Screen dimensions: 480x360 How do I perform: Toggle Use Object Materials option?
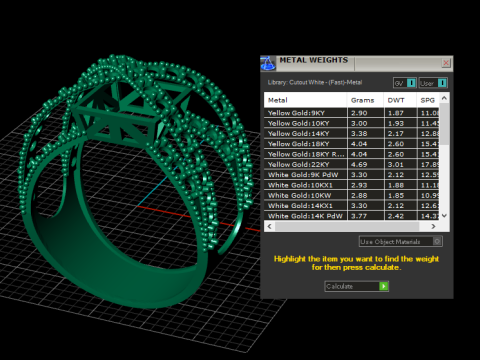[401, 241]
